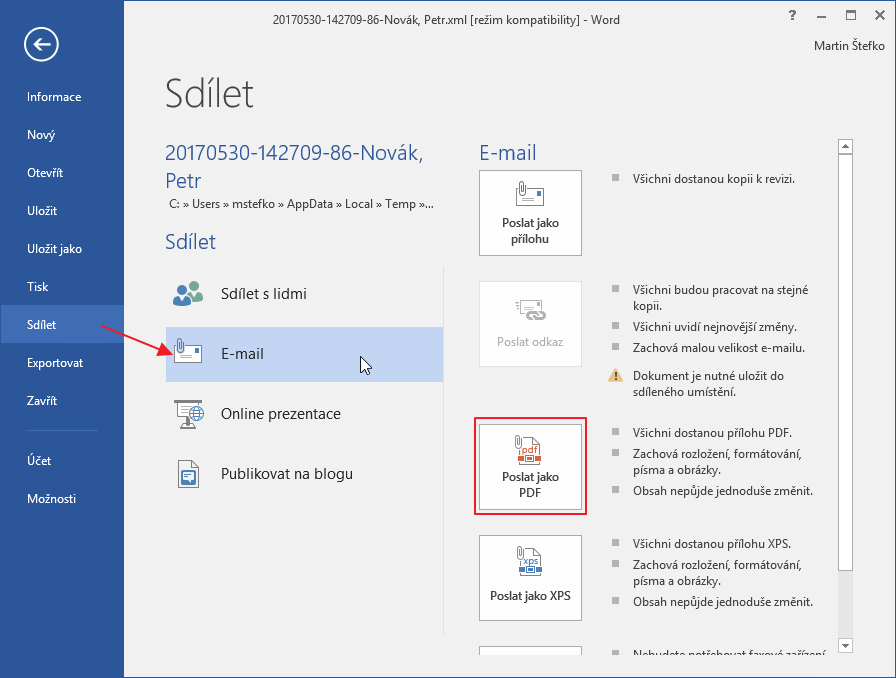Click Poslat jako XPS button
The height and width of the screenshot is (678, 896).
click(x=530, y=578)
